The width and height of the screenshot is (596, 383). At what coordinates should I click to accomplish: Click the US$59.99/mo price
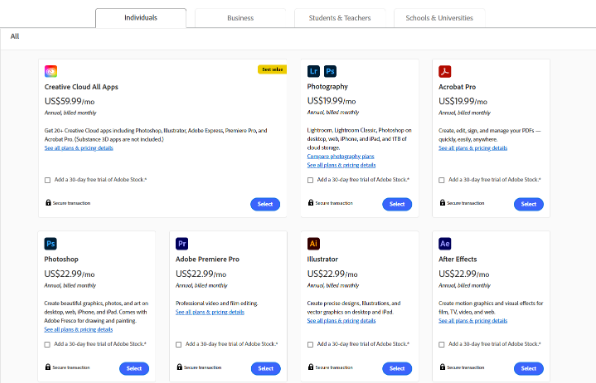tap(70, 101)
